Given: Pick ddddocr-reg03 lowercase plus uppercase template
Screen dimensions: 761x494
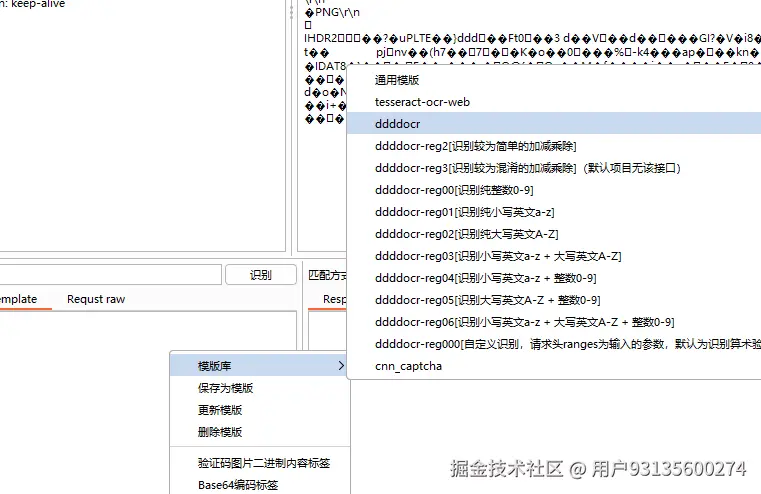Looking at the screenshot, I should (x=554, y=256).
